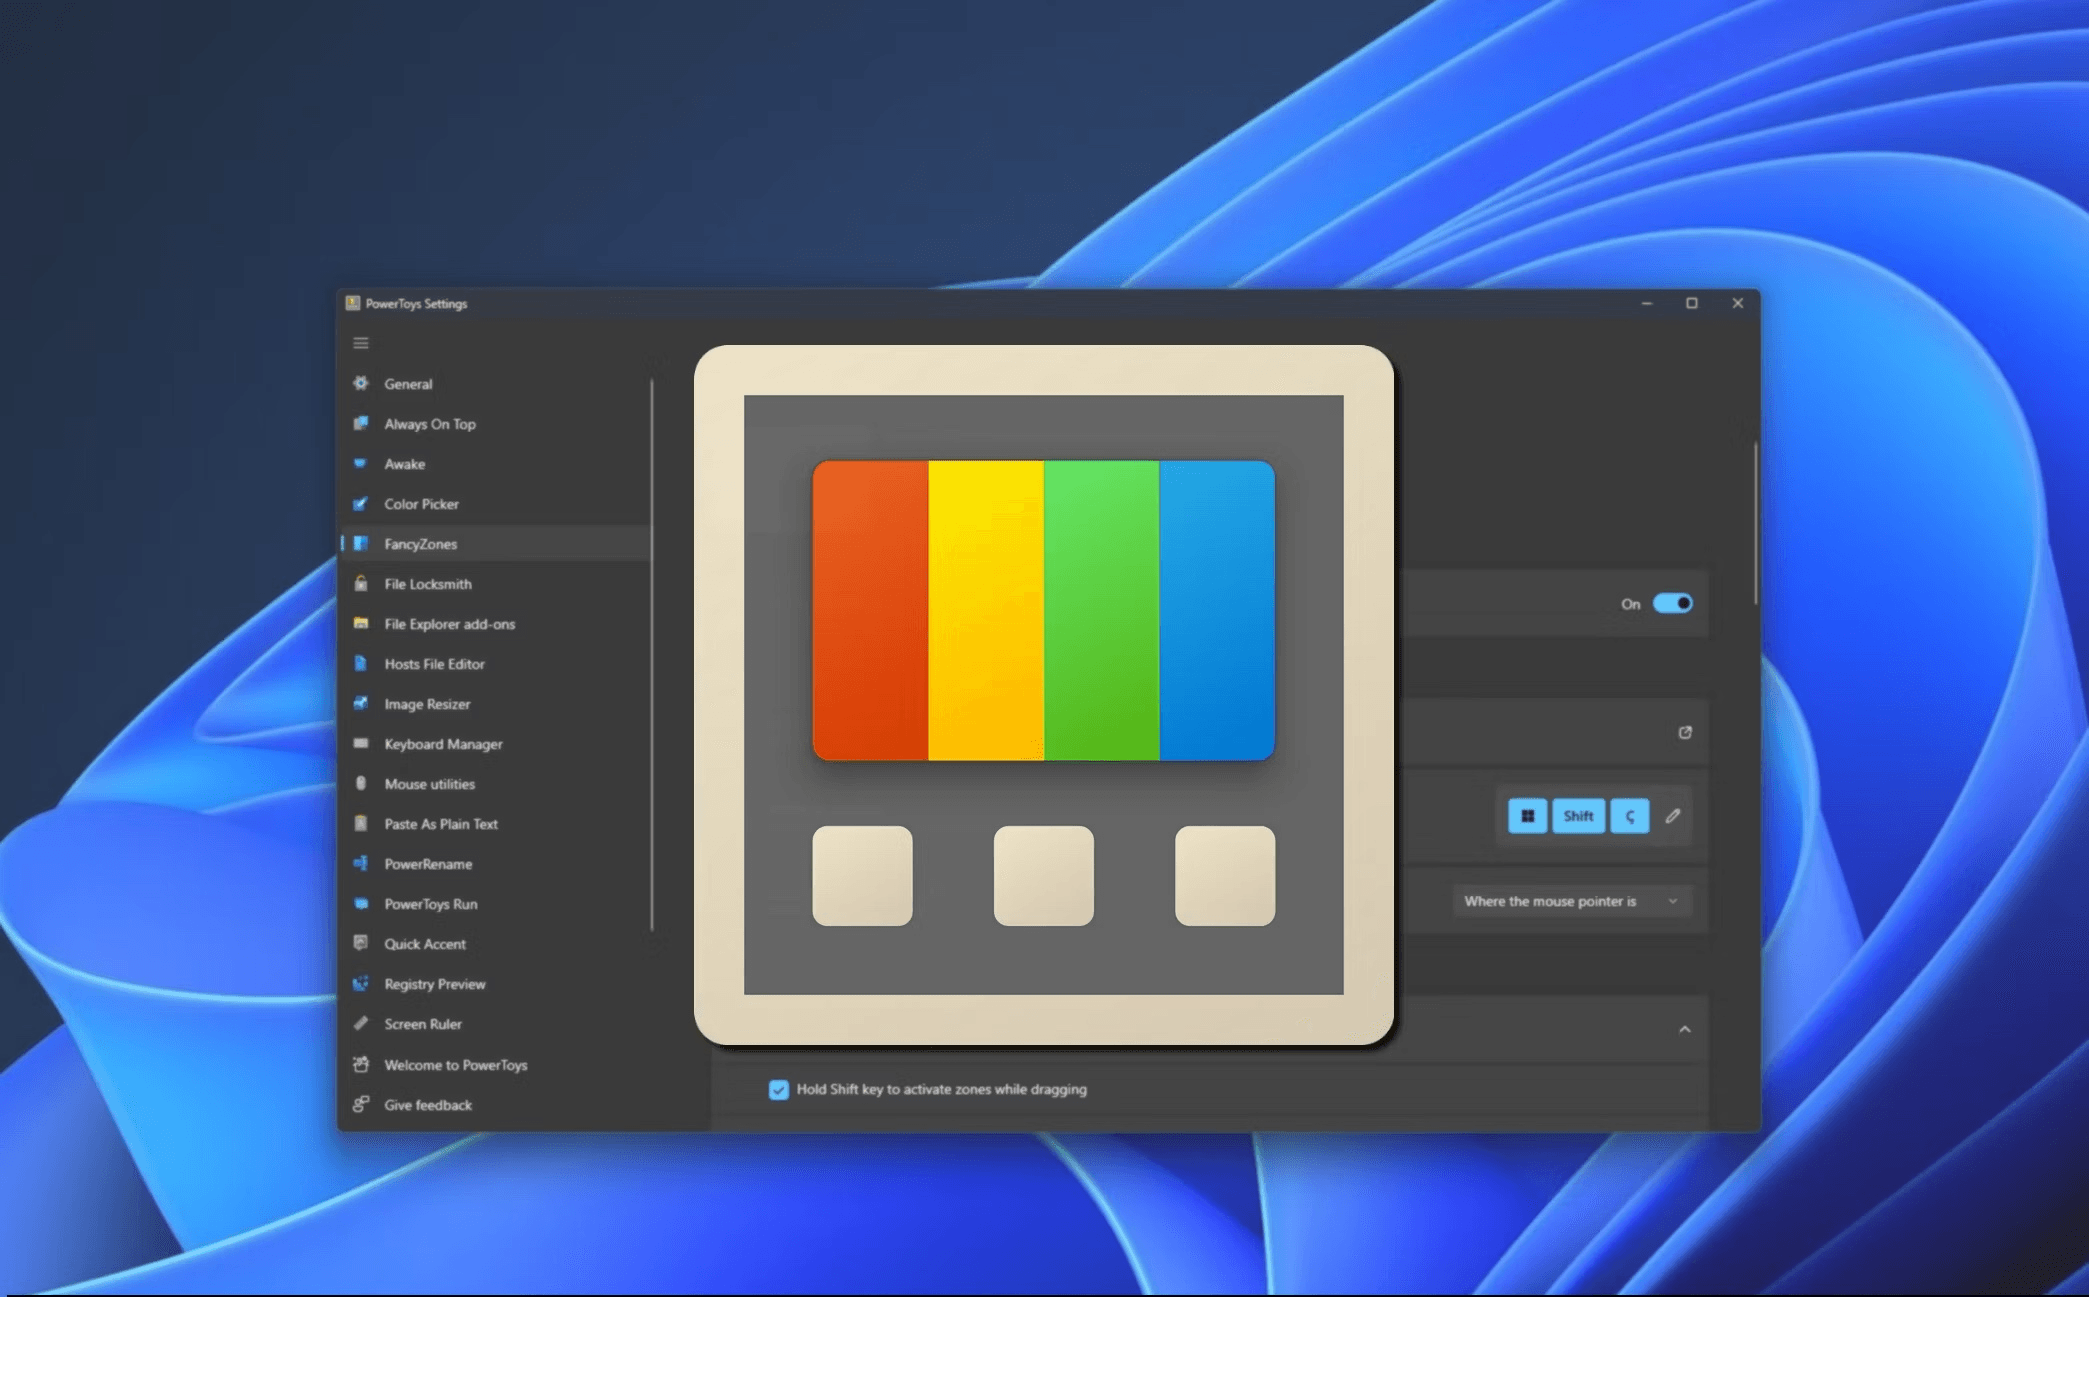Click the open-in-new-window launch icon
Screen dimensions: 2089x1390
click(1685, 732)
